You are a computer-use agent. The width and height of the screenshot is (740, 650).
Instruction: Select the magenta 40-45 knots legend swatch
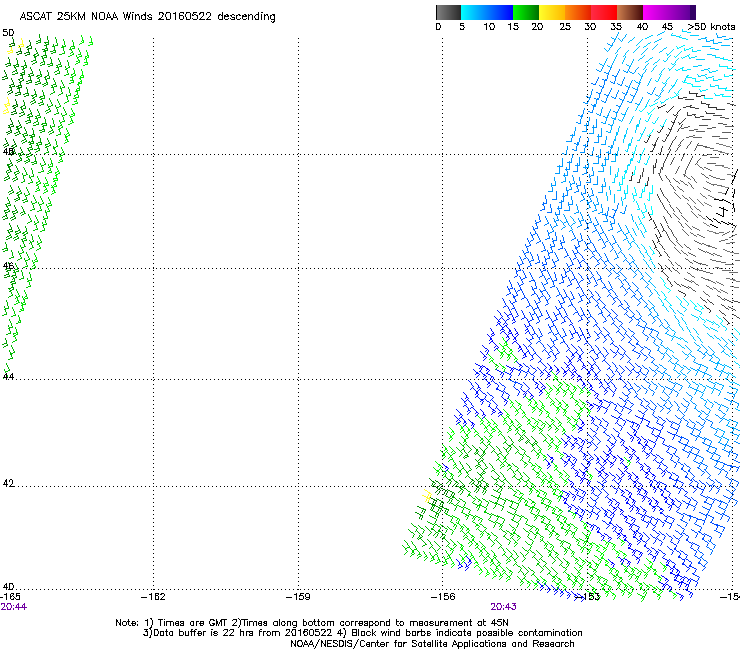(x=656, y=12)
